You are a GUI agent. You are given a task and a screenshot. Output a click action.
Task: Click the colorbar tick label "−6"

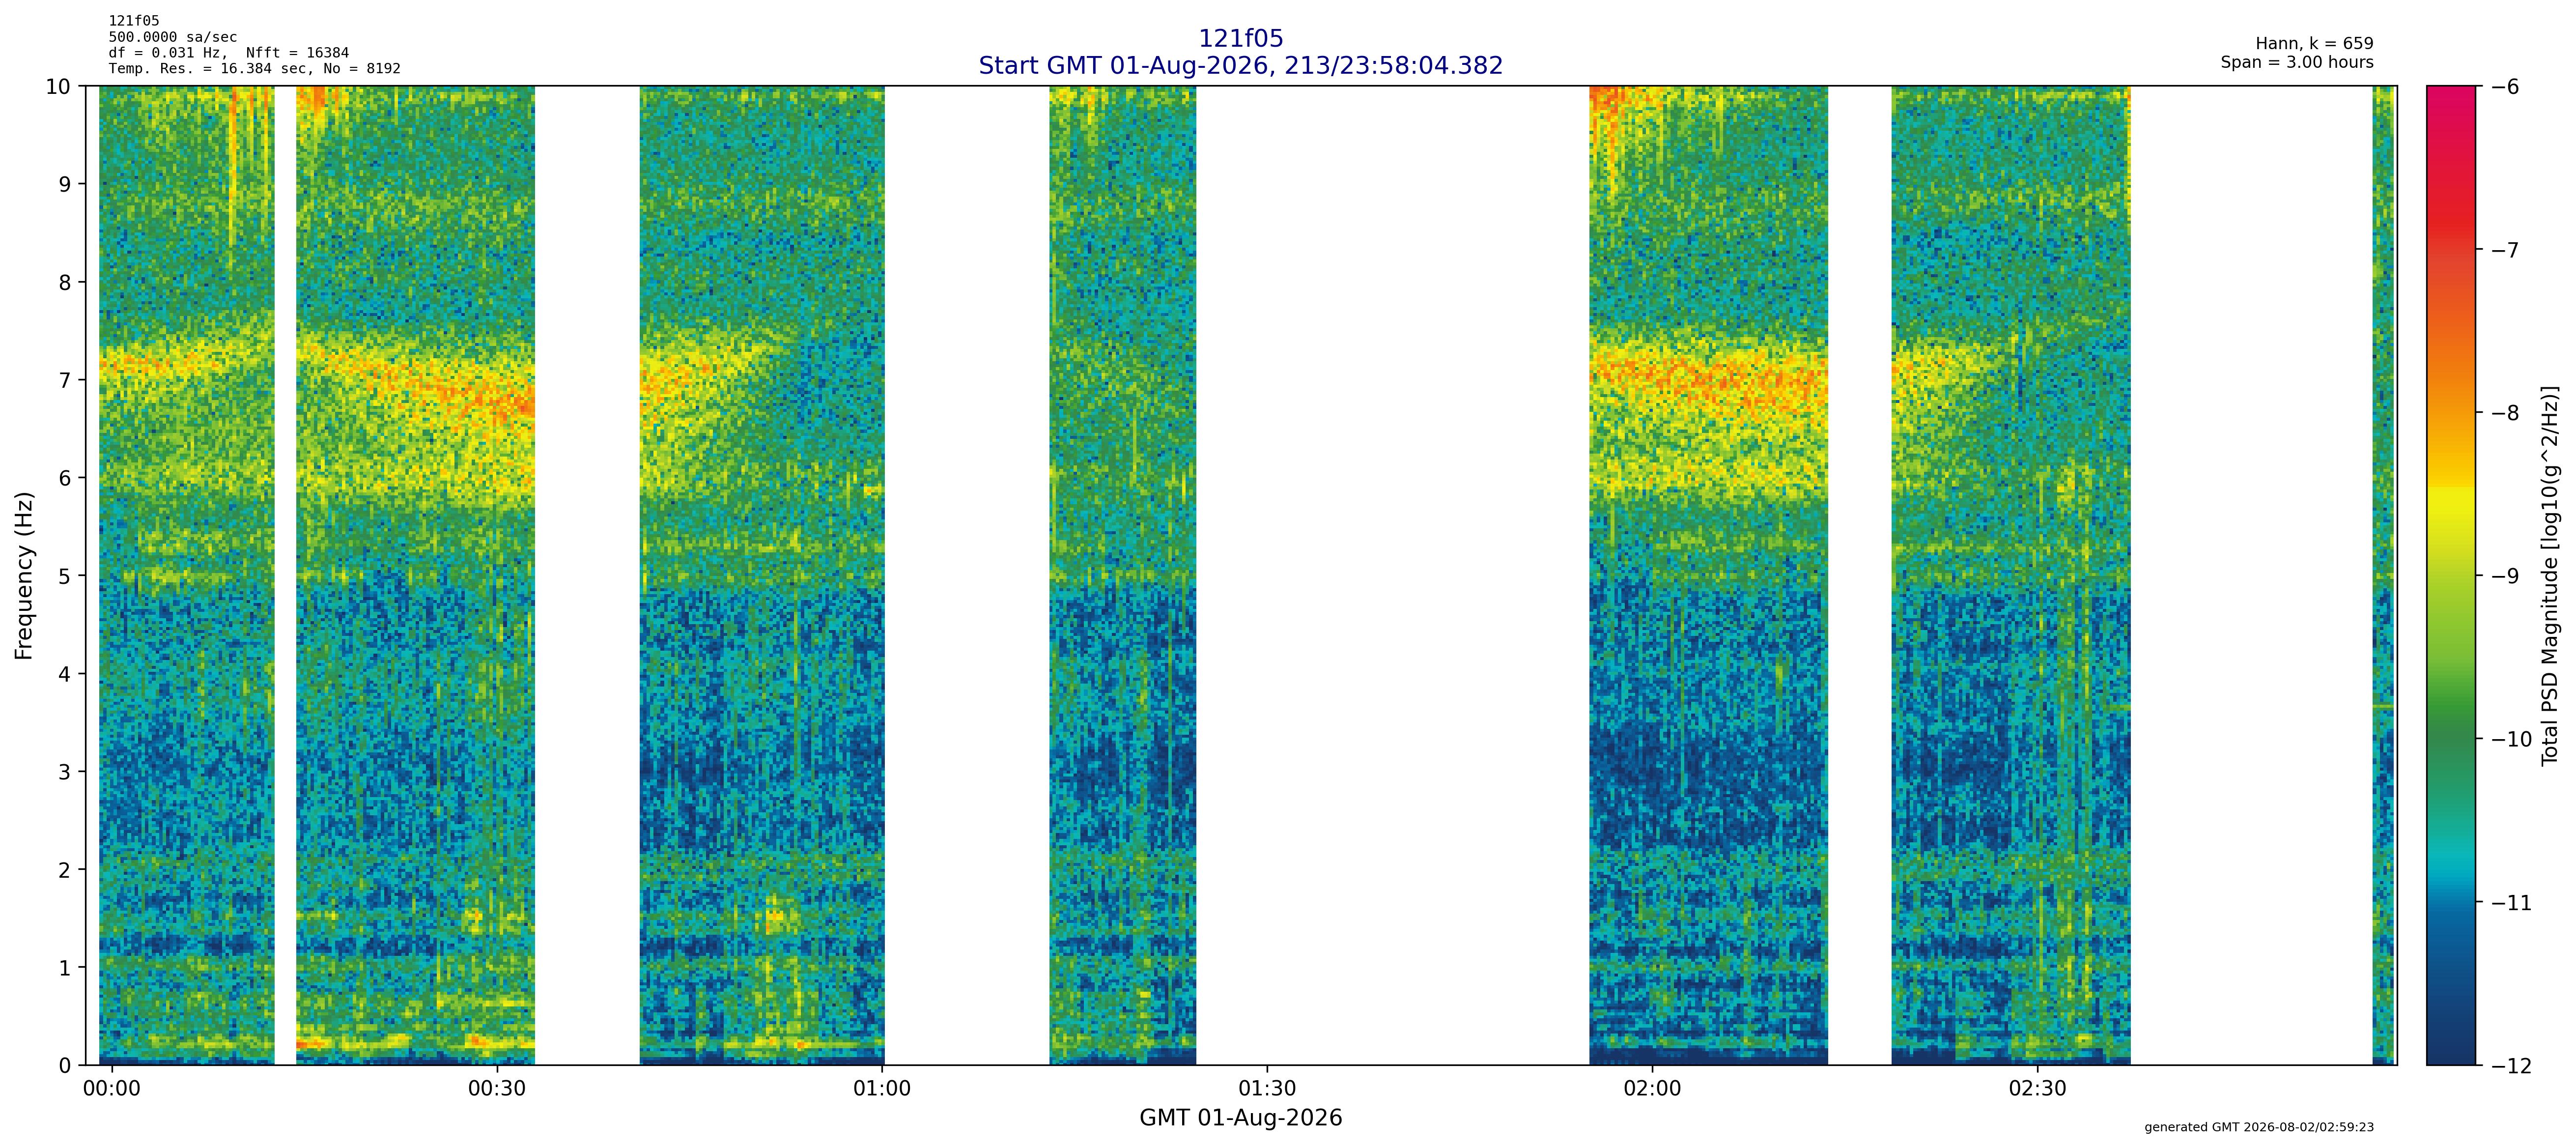[2505, 87]
